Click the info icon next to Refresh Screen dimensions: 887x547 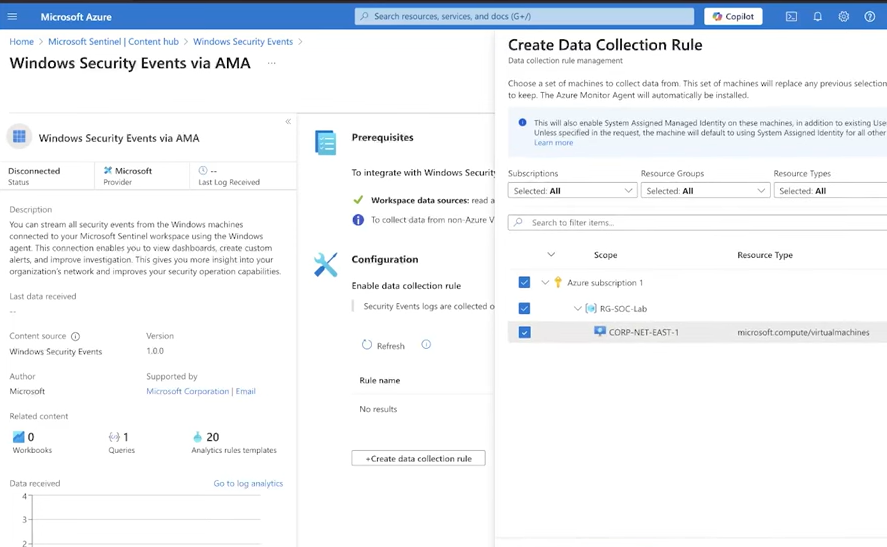[426, 344]
